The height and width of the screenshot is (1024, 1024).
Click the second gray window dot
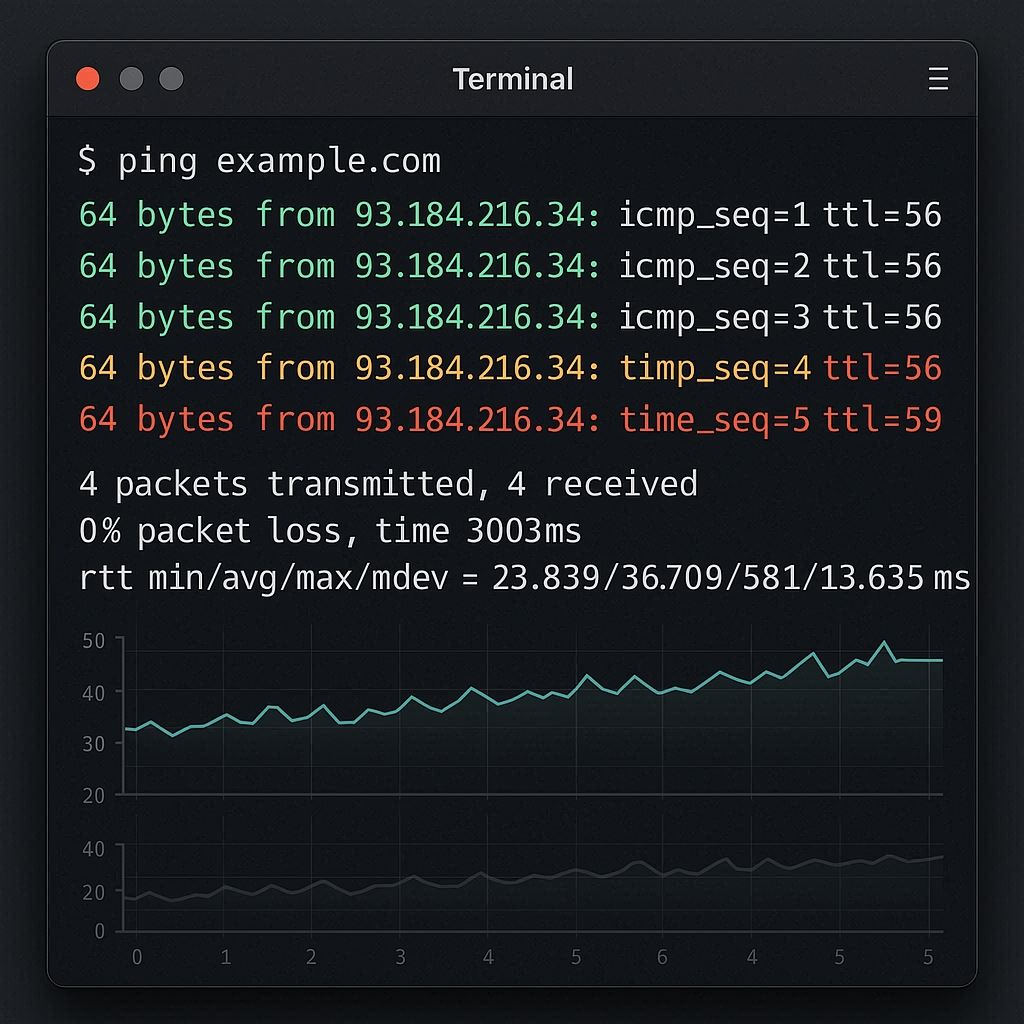pyautogui.click(x=171, y=78)
